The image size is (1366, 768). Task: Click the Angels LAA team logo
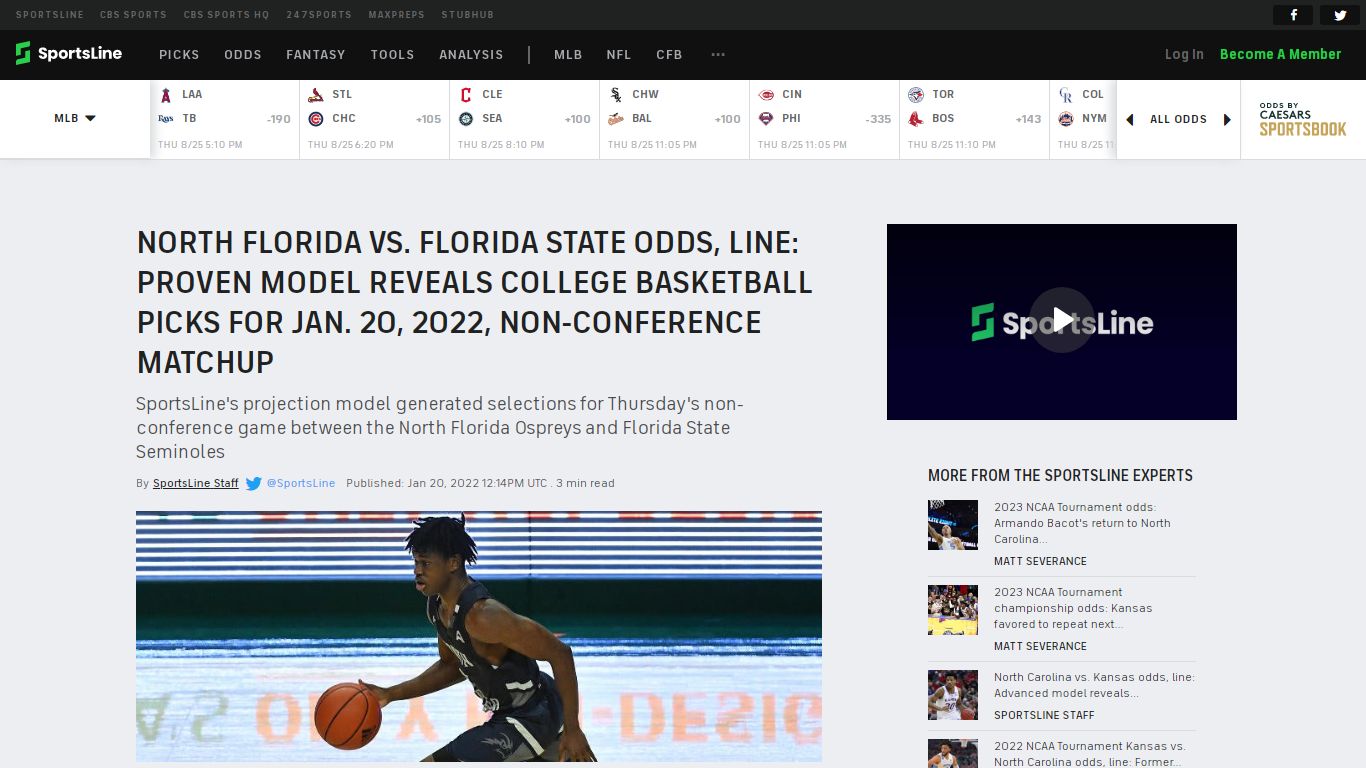166,95
